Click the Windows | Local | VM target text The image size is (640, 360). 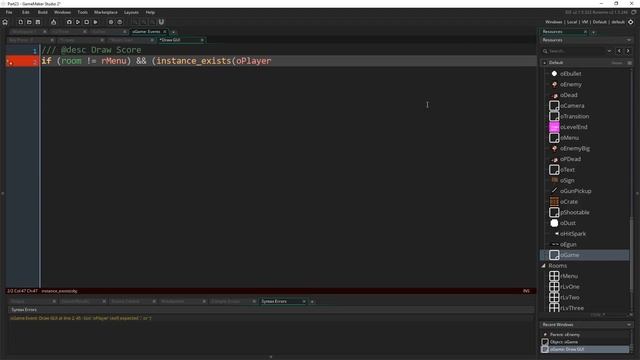[585, 22]
